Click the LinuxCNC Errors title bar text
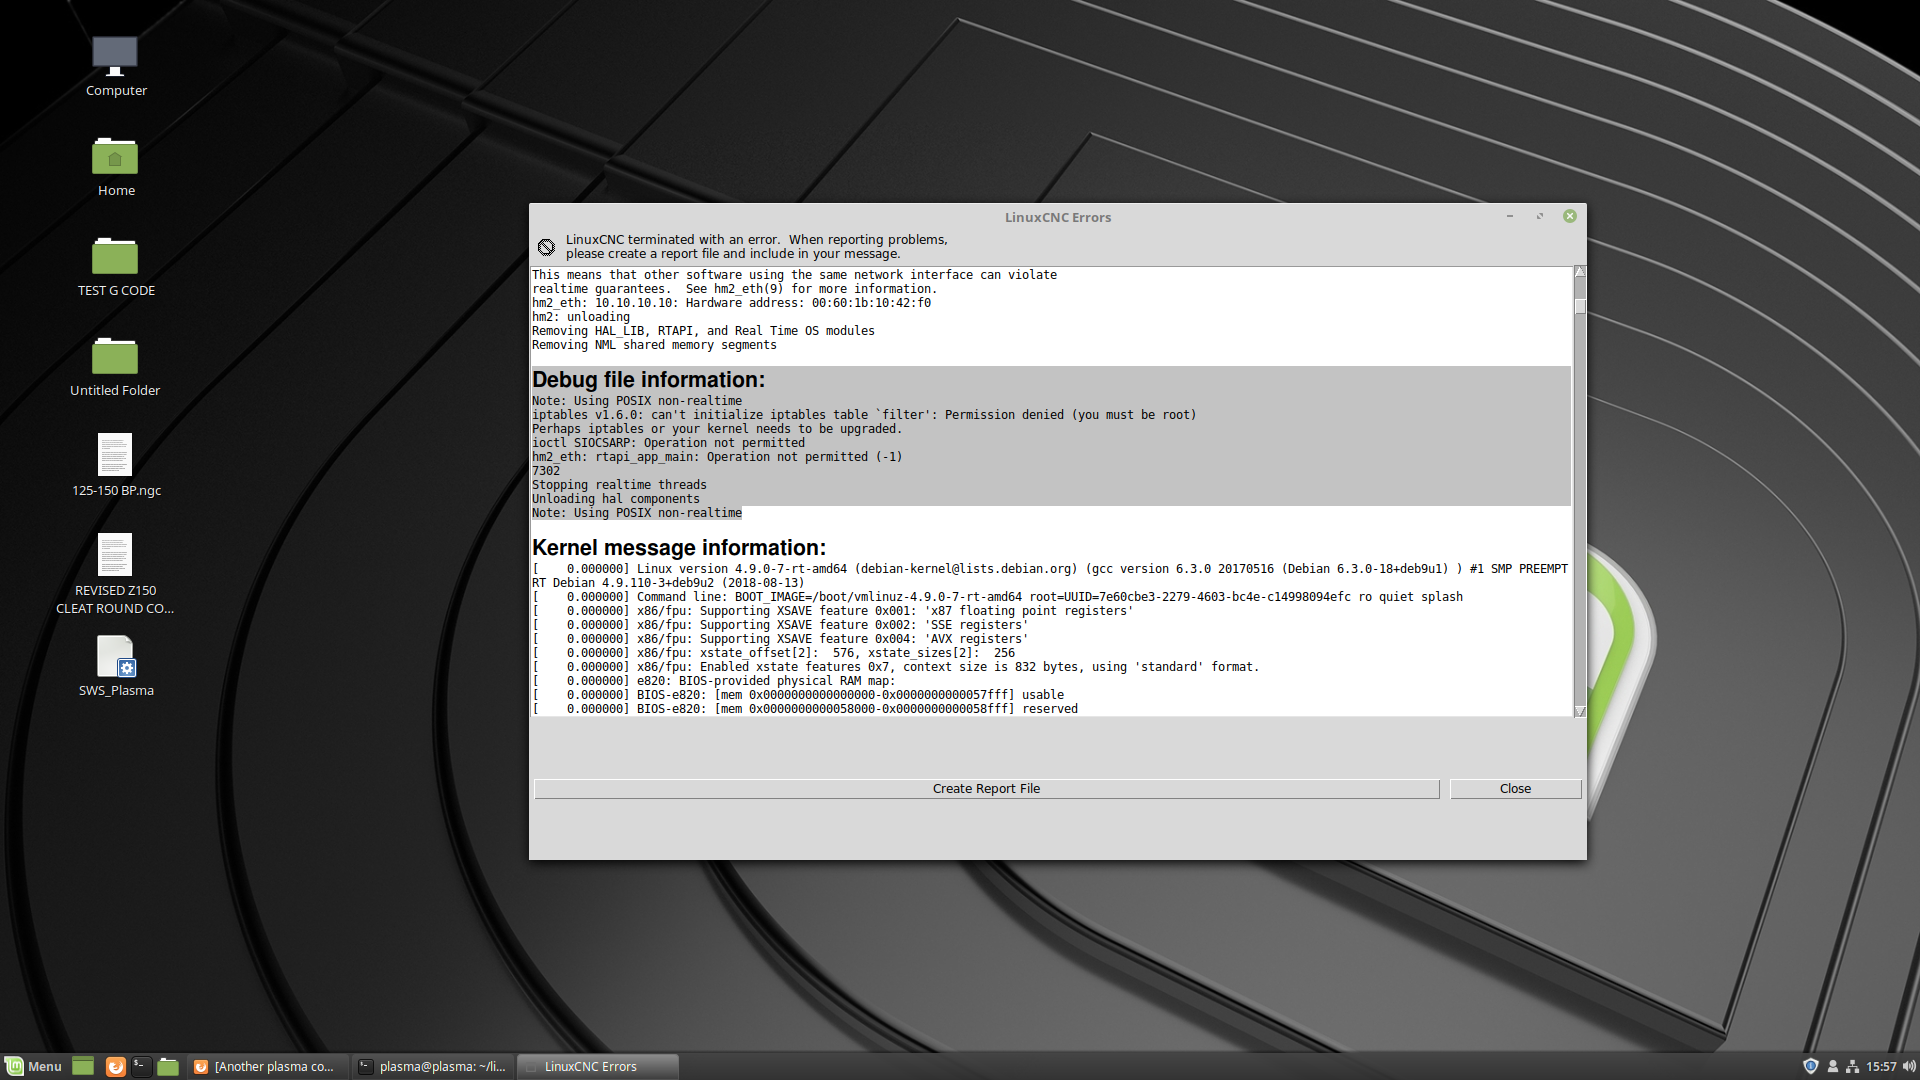 point(1058,217)
